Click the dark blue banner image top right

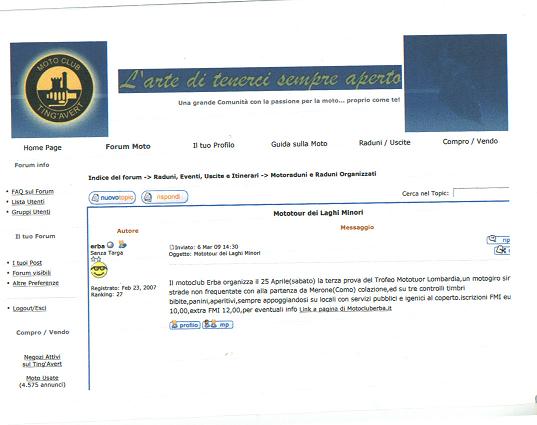pyautogui.click(x=456, y=83)
